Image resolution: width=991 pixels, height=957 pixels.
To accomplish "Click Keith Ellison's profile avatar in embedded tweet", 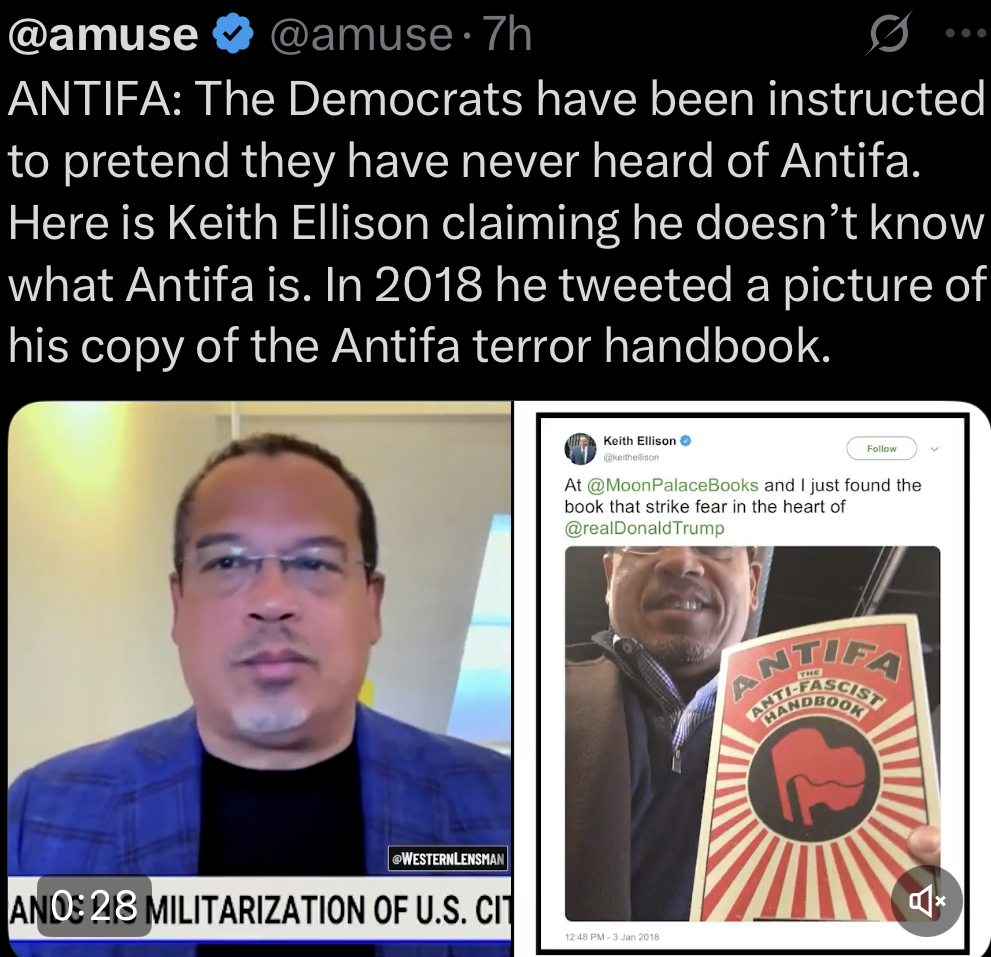I will 580,448.
